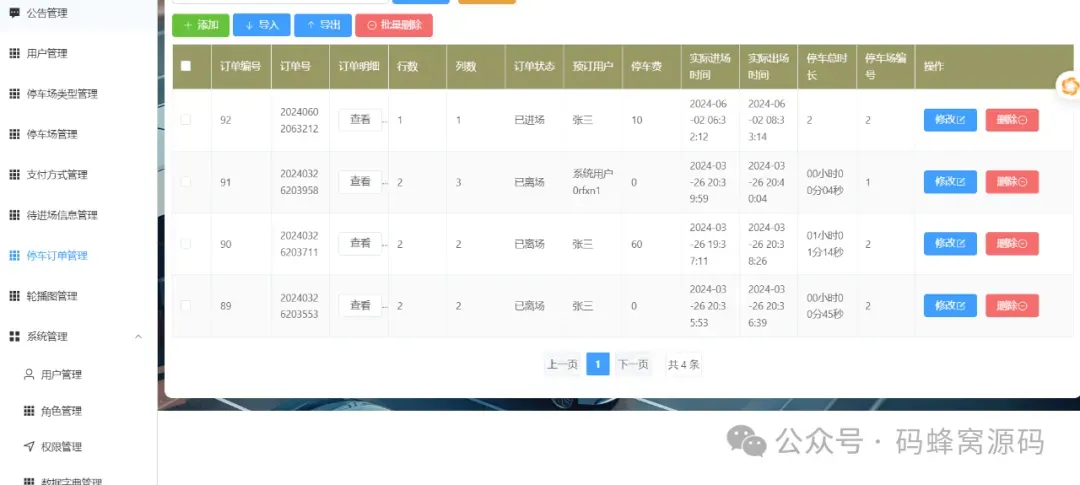The height and width of the screenshot is (485, 1080).
Task: Click the user icon beside 用户管理 submenu
Action: (29, 375)
